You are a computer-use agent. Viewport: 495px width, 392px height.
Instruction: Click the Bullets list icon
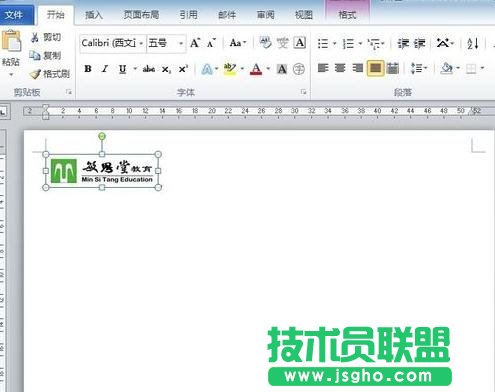pyautogui.click(x=323, y=43)
